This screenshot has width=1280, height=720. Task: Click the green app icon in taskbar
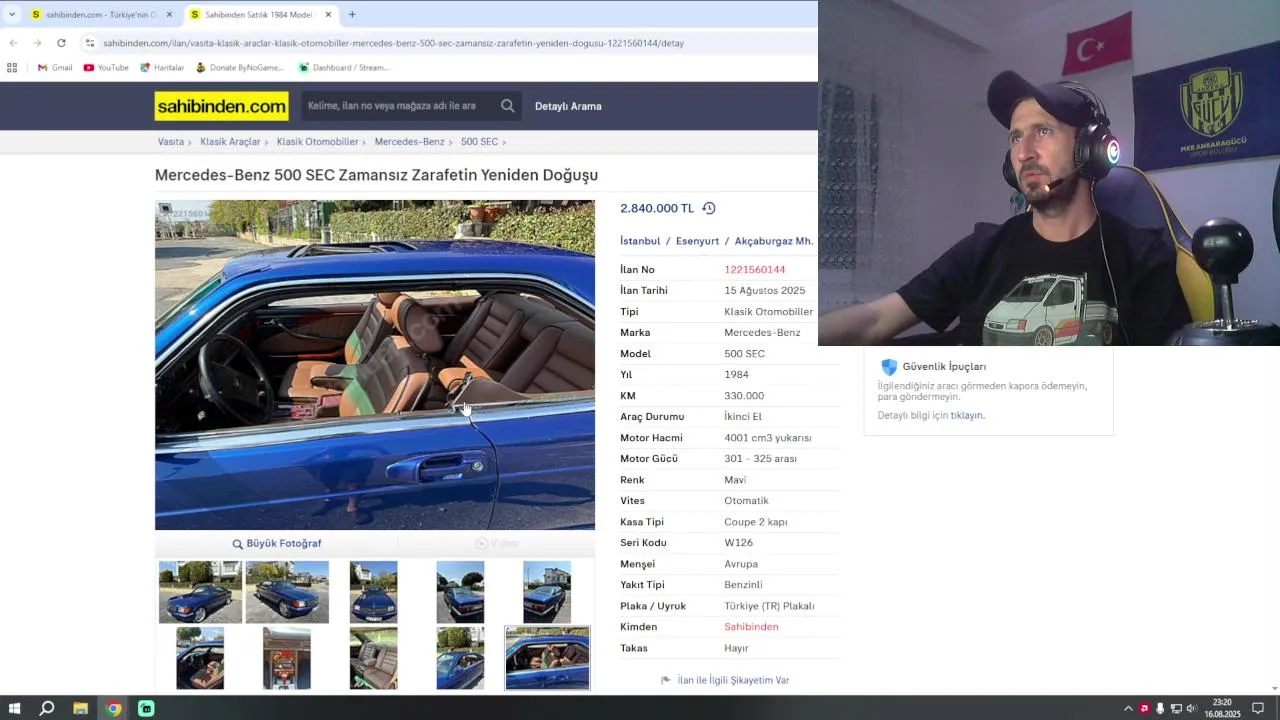click(x=146, y=708)
